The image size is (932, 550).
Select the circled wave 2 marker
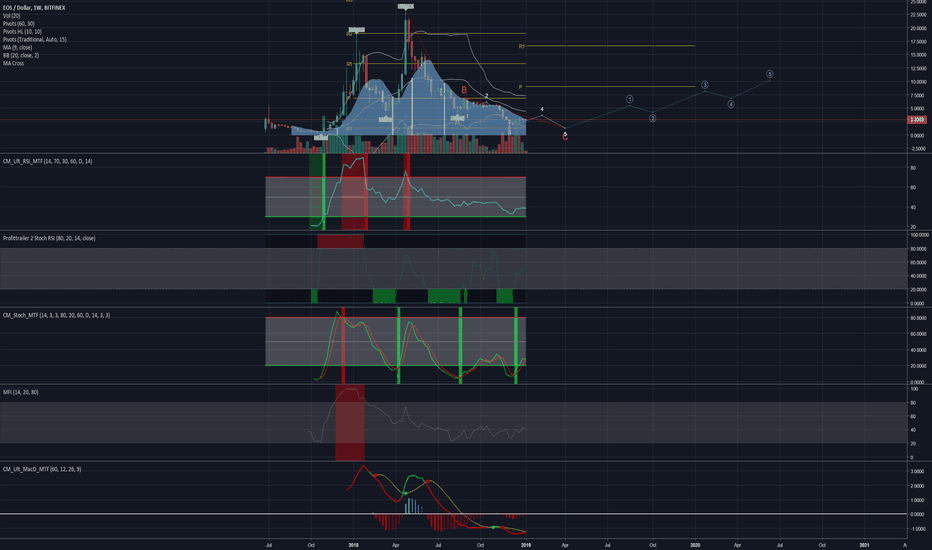pyautogui.click(x=652, y=118)
